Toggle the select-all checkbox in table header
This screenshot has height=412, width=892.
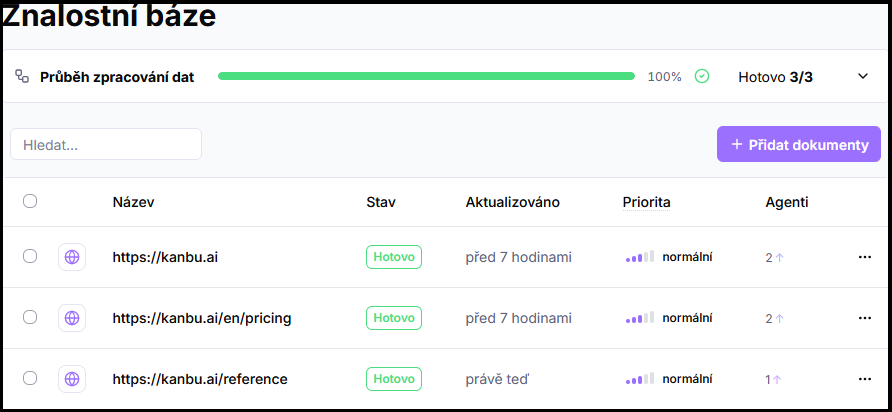(30, 201)
